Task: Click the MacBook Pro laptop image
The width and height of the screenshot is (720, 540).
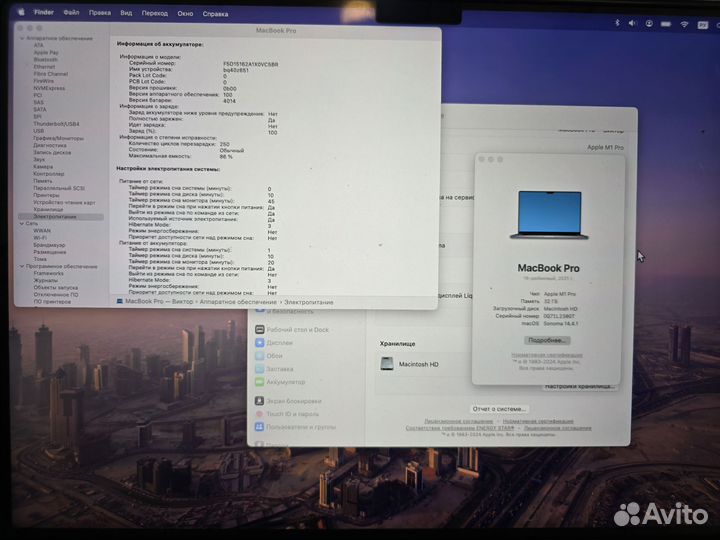Action: (549, 215)
